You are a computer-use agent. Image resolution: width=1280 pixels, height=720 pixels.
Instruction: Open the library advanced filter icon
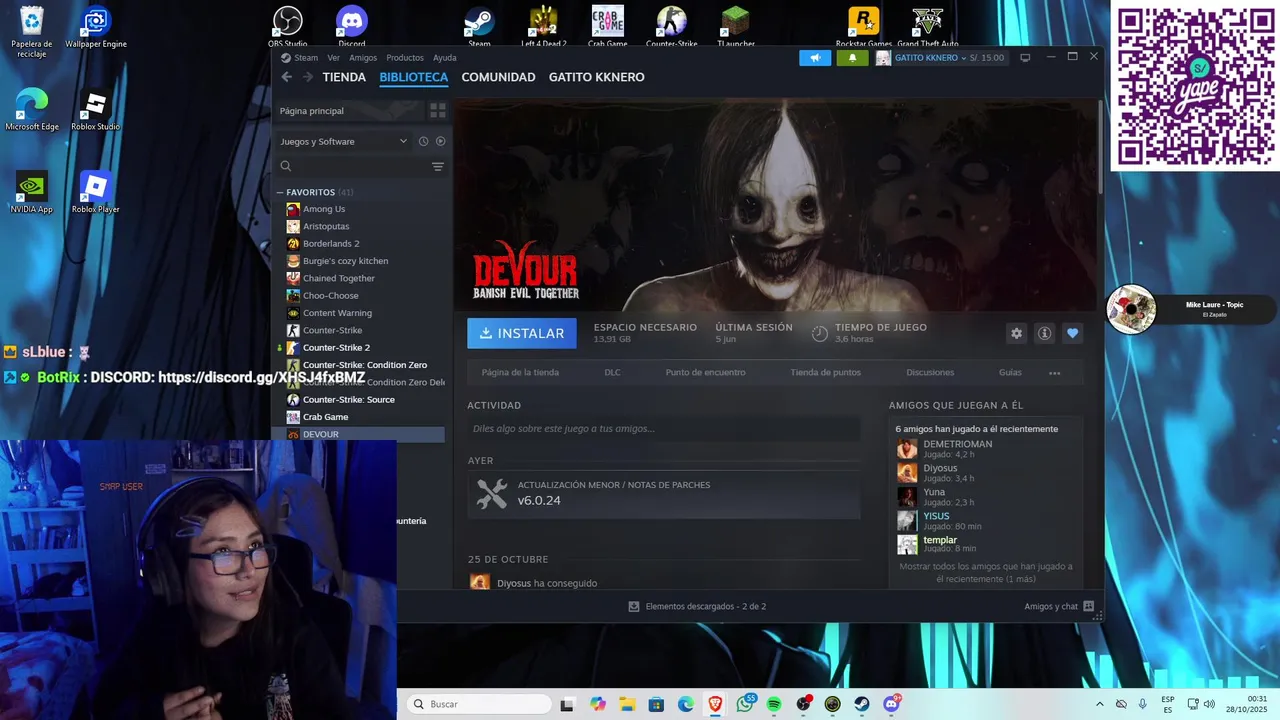(438, 167)
